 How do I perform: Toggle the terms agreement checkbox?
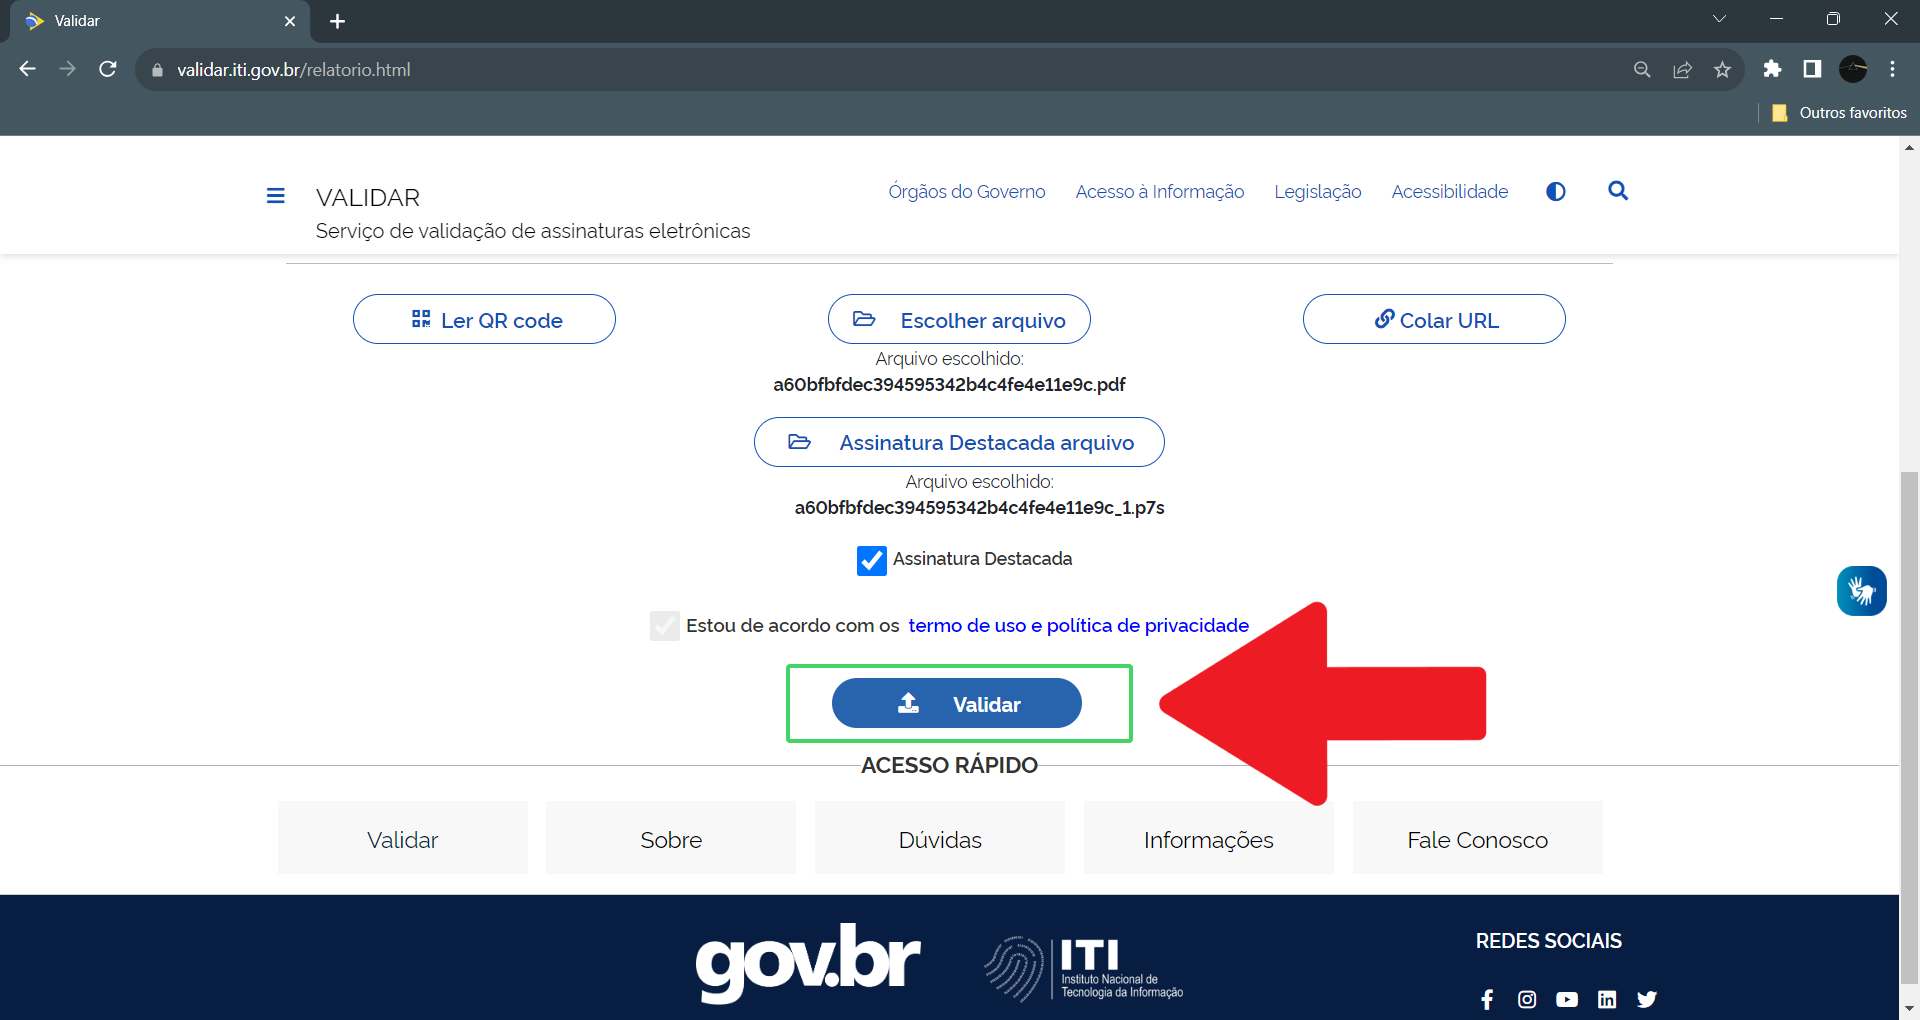665,626
